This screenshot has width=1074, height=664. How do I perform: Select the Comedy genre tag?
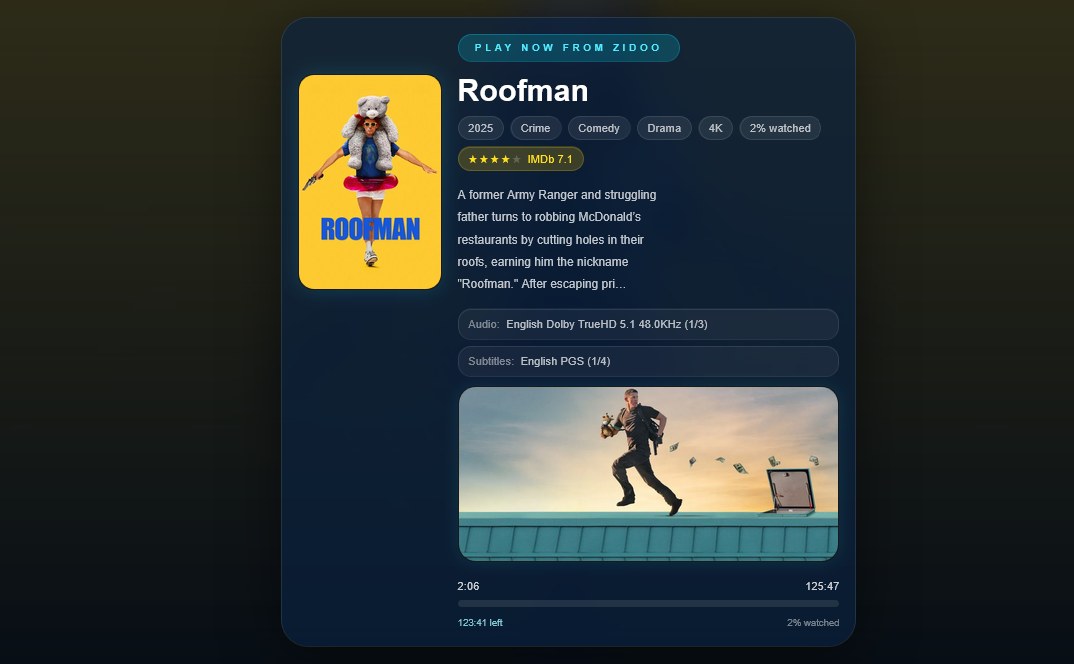coord(599,128)
